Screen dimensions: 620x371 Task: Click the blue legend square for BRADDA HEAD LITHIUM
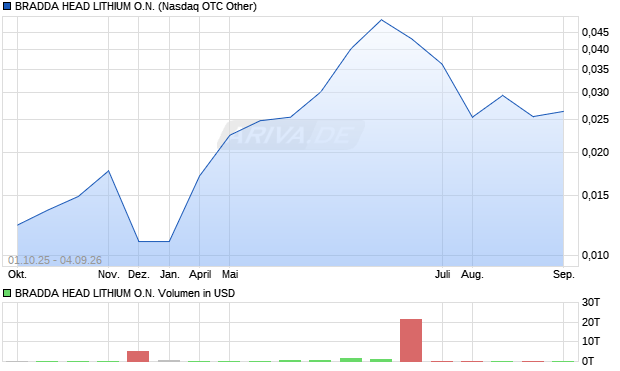(x=7, y=7)
